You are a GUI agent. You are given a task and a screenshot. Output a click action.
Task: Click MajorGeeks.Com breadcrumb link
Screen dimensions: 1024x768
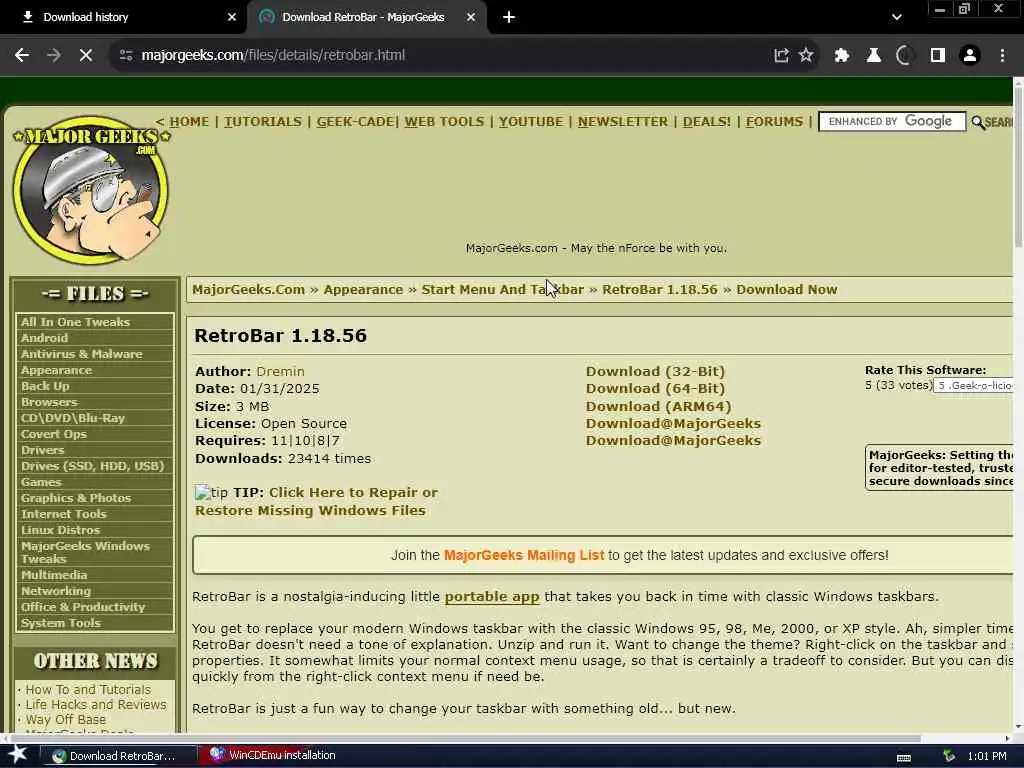click(248, 289)
